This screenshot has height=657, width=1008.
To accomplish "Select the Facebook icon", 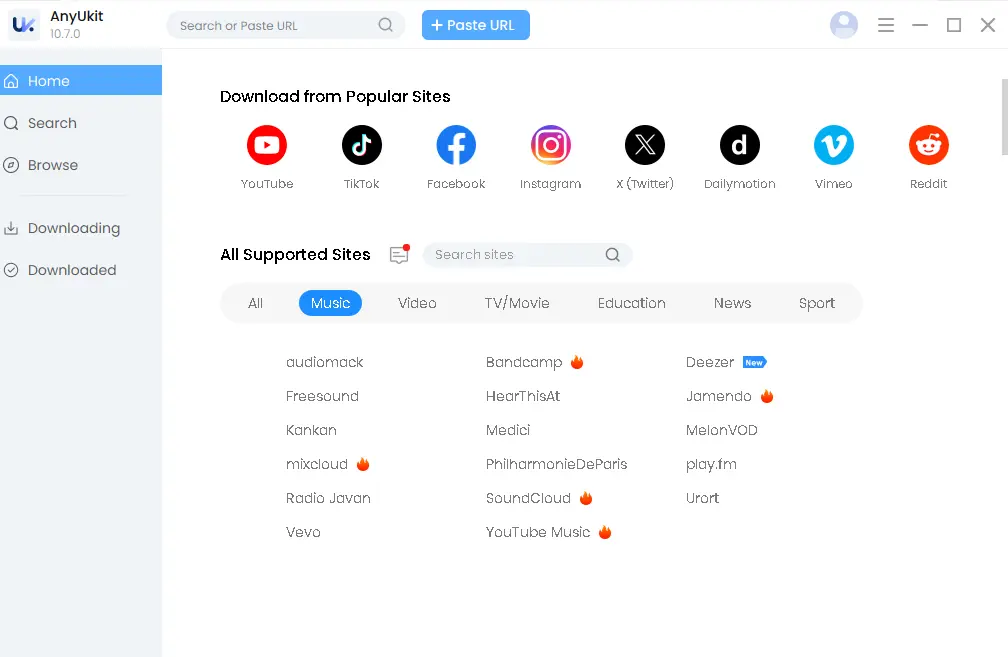I will tap(456, 146).
